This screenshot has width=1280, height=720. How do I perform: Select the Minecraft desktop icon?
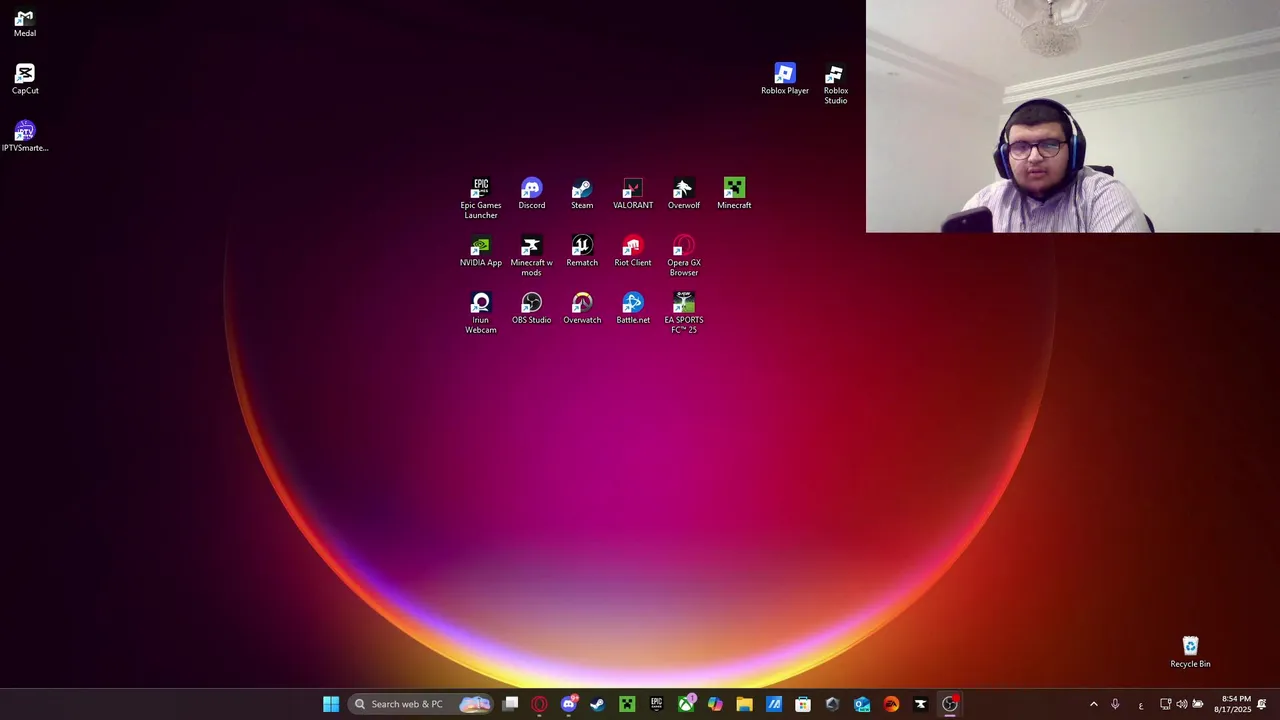pos(734,194)
